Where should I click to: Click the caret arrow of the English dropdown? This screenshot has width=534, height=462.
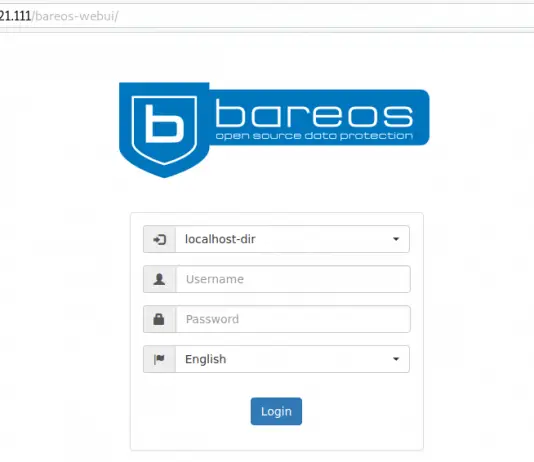[396, 359]
